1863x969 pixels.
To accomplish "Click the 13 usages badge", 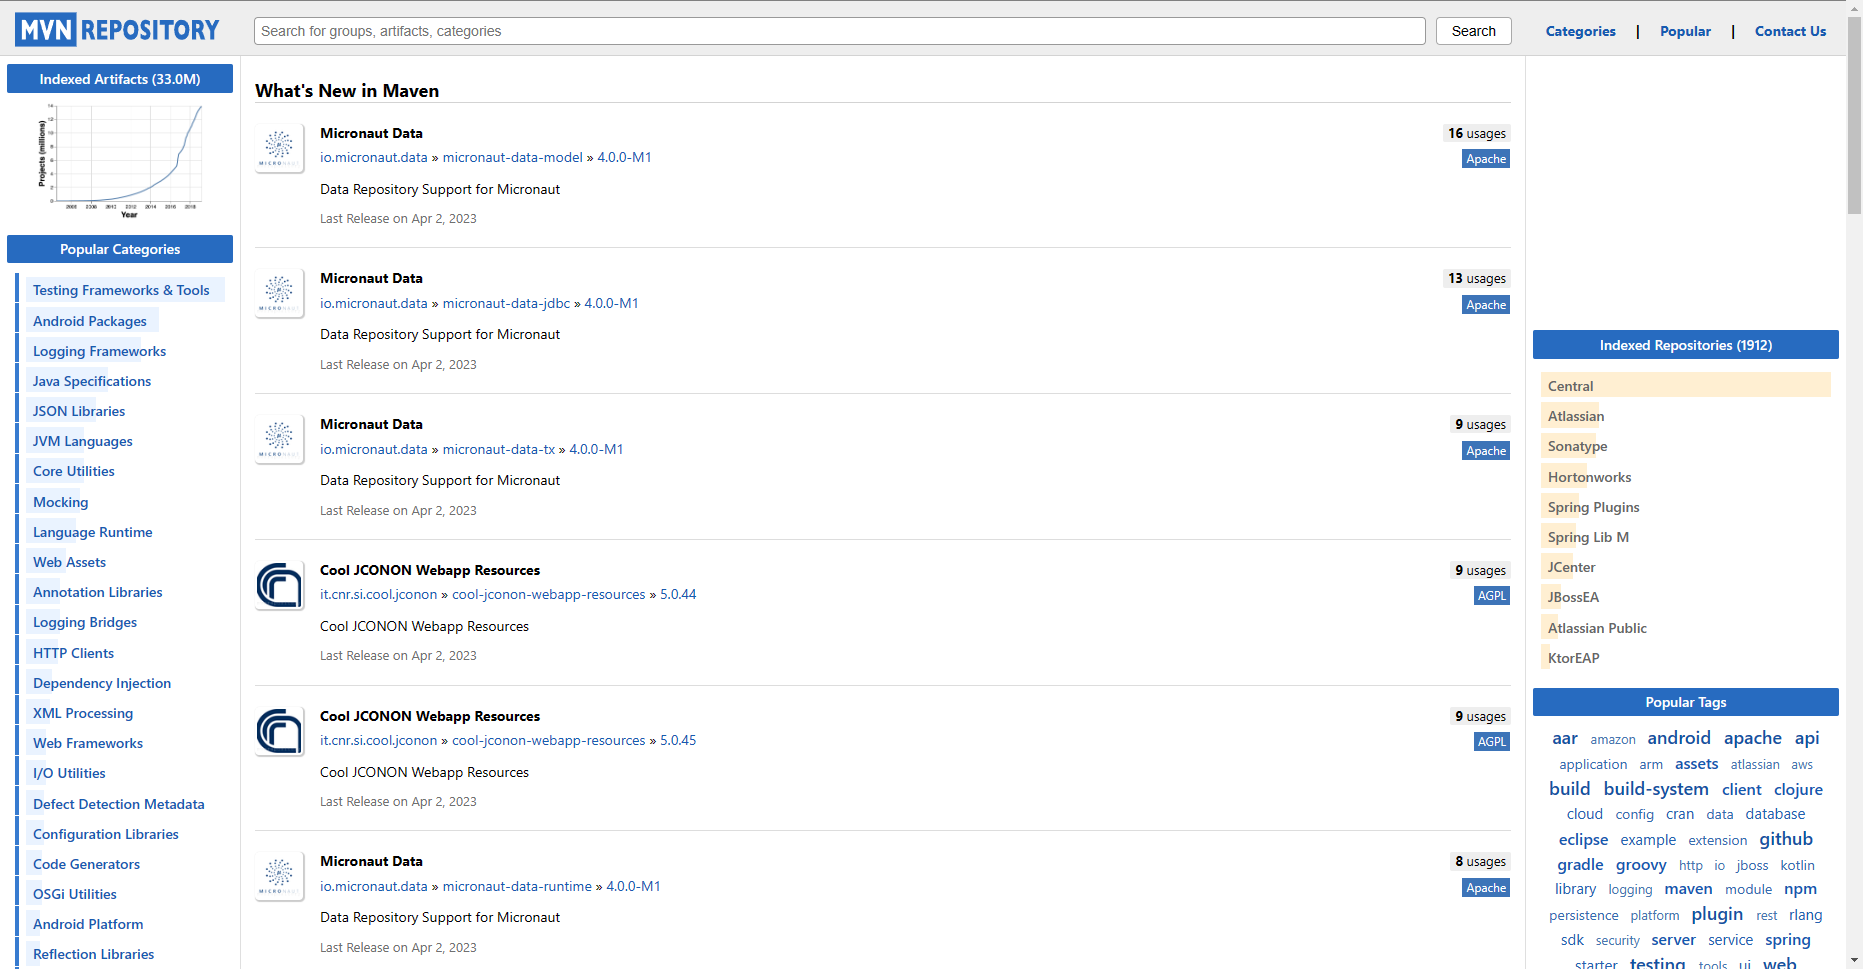I will (1477, 278).
